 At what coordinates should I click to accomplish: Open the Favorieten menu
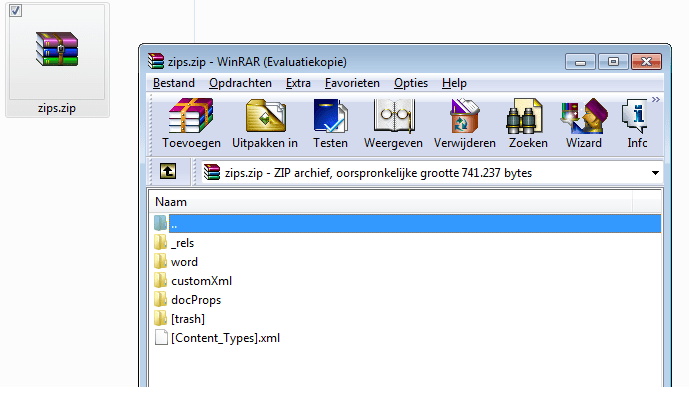point(351,83)
